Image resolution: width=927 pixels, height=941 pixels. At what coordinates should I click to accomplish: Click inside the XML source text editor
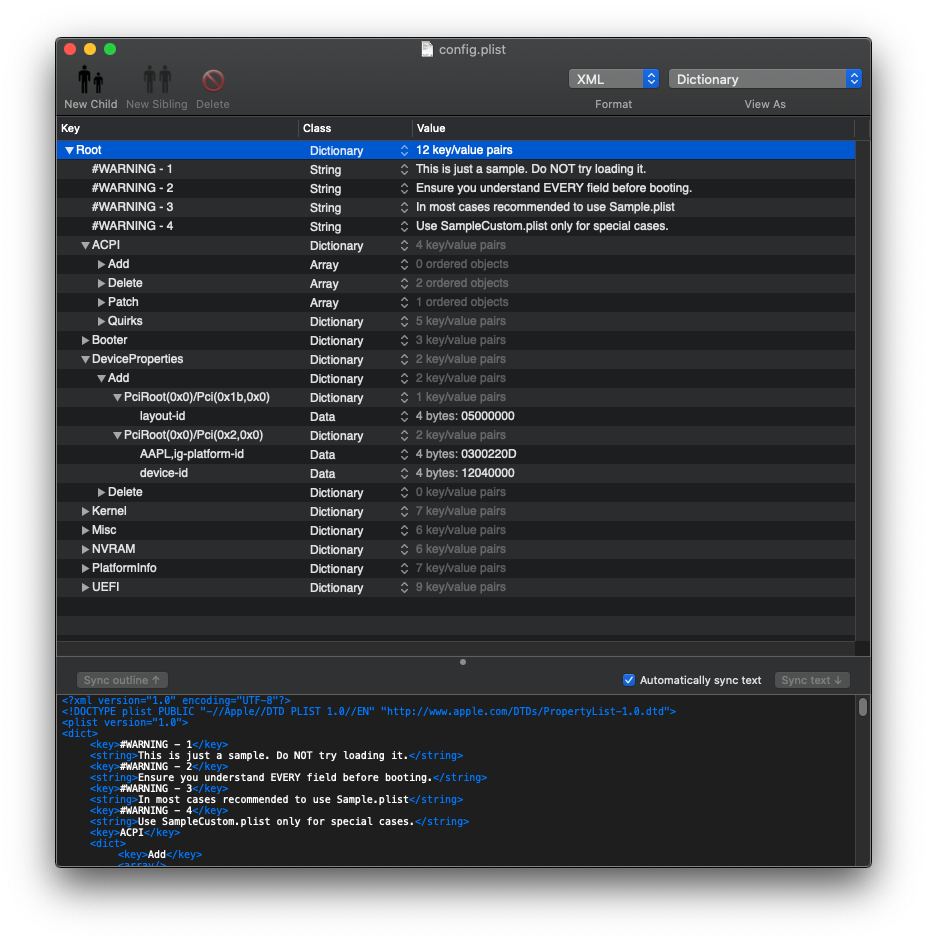[x=456, y=780]
